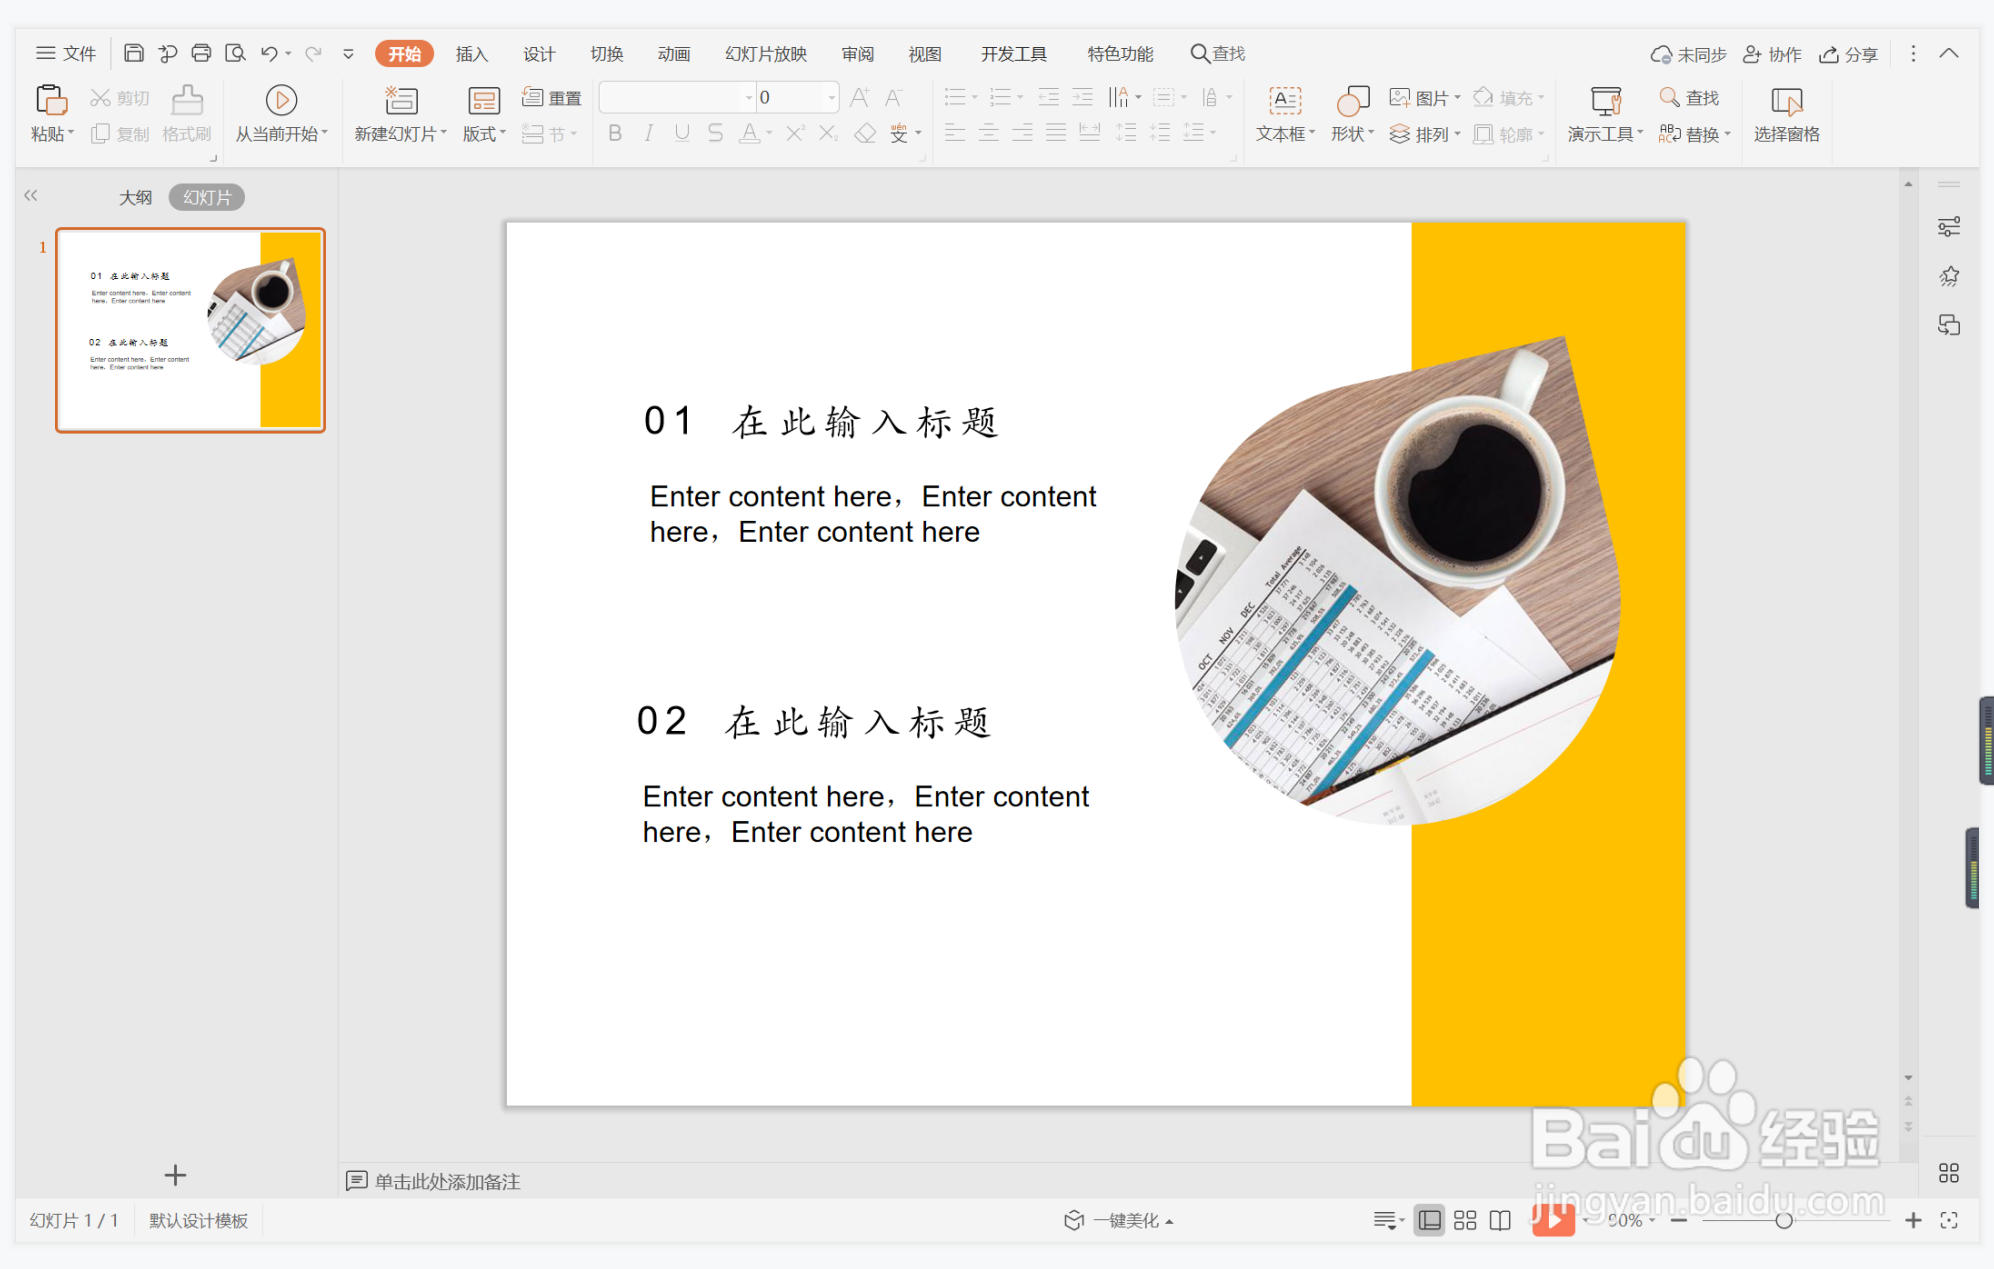This screenshot has width=1994, height=1269.
Task: Click the Share button
Action: (x=1849, y=54)
